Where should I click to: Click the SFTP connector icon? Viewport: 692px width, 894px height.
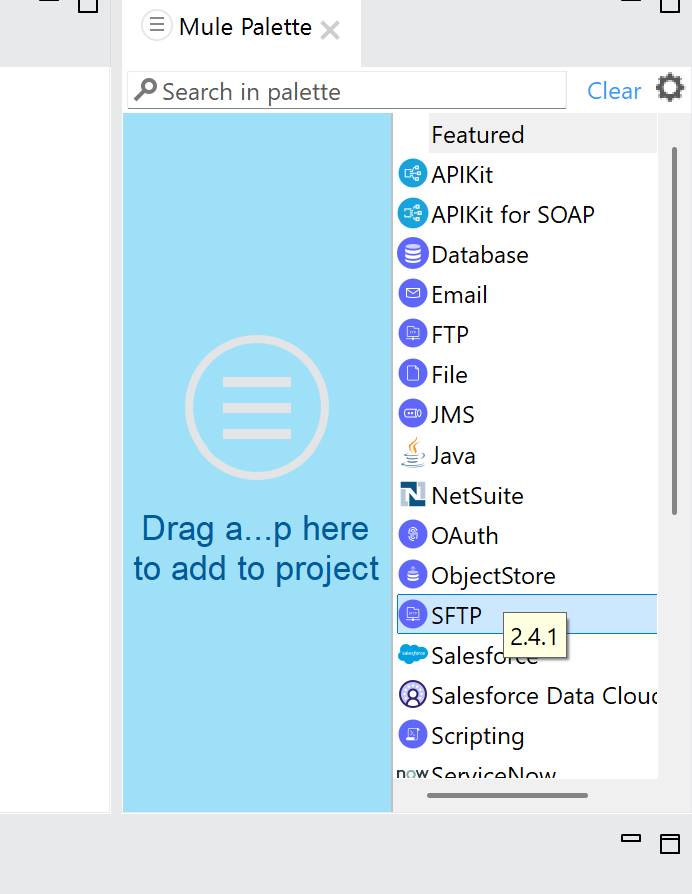pos(413,615)
